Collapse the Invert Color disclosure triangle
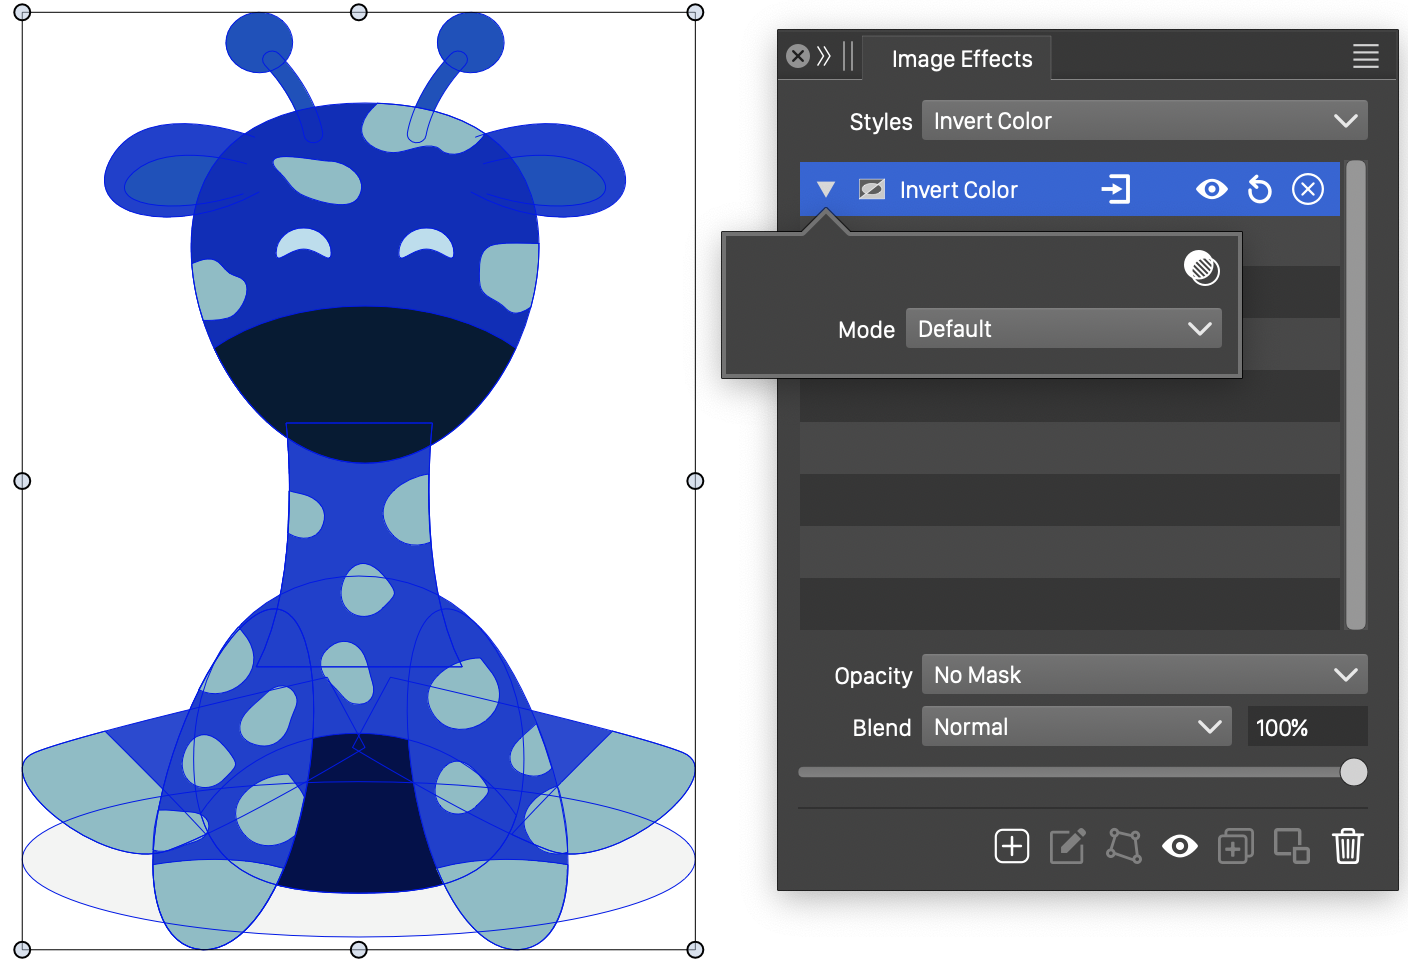This screenshot has width=1408, height=970. [825, 189]
